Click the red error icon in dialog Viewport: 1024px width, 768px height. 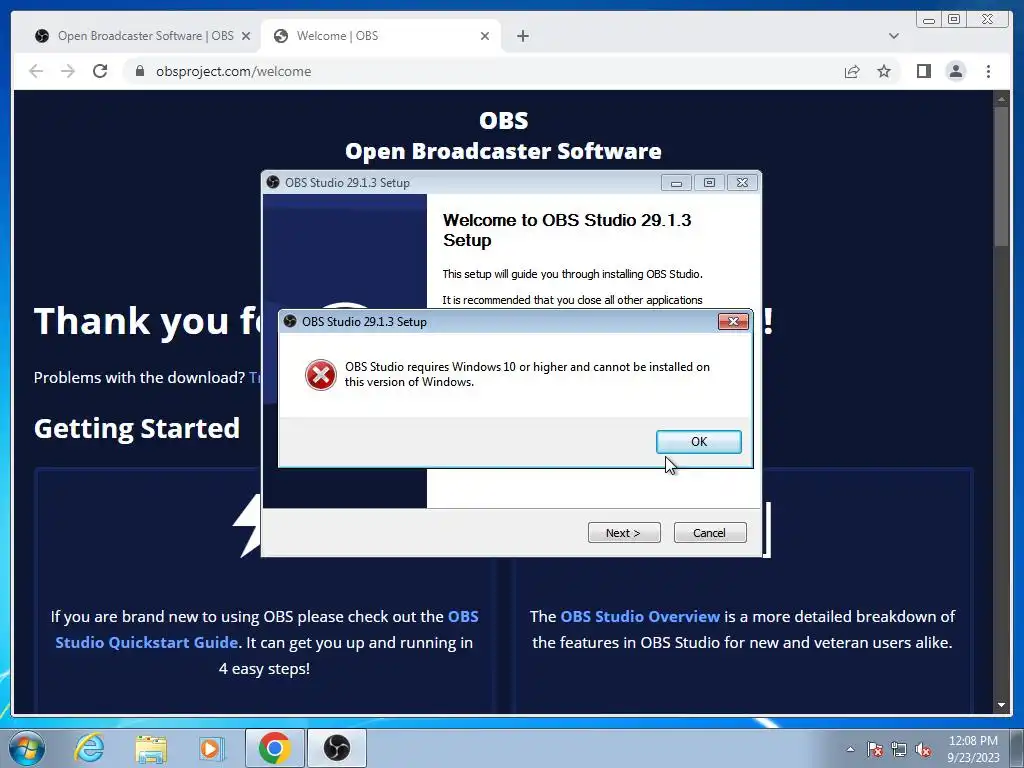[320, 375]
